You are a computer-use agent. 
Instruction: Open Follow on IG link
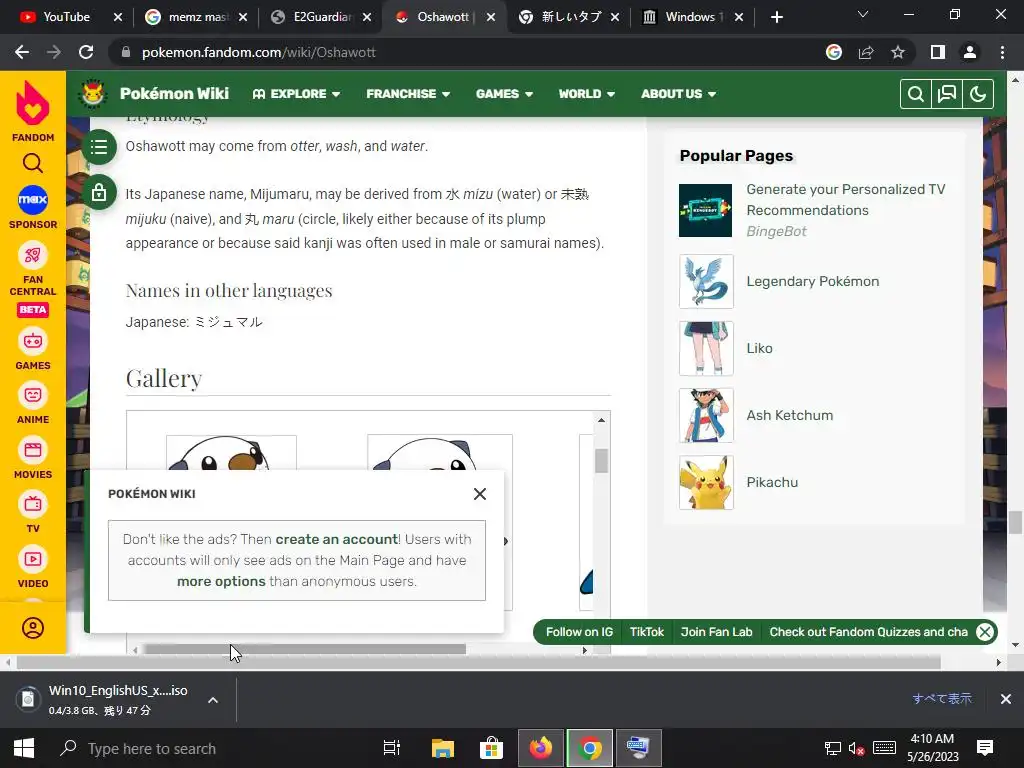(x=579, y=632)
